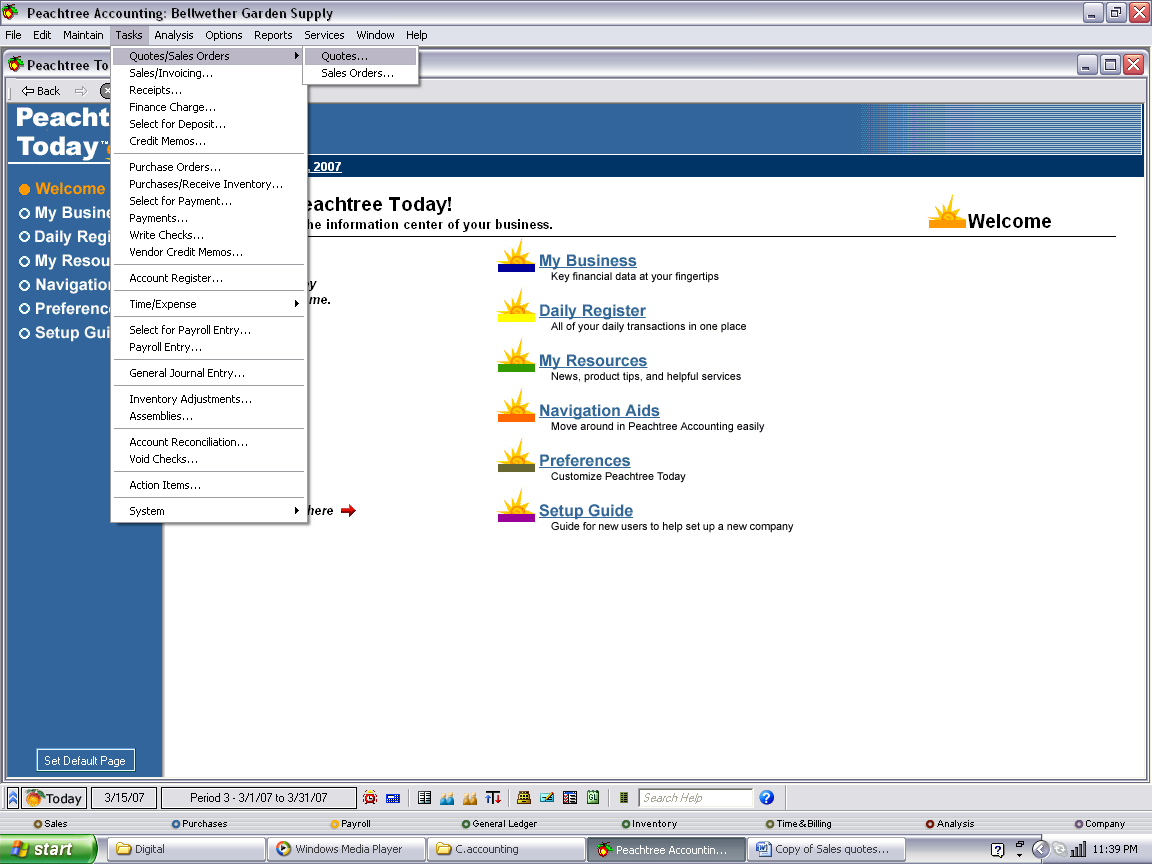
Task: Open the Analysis menu in menu bar
Action: [x=173, y=35]
